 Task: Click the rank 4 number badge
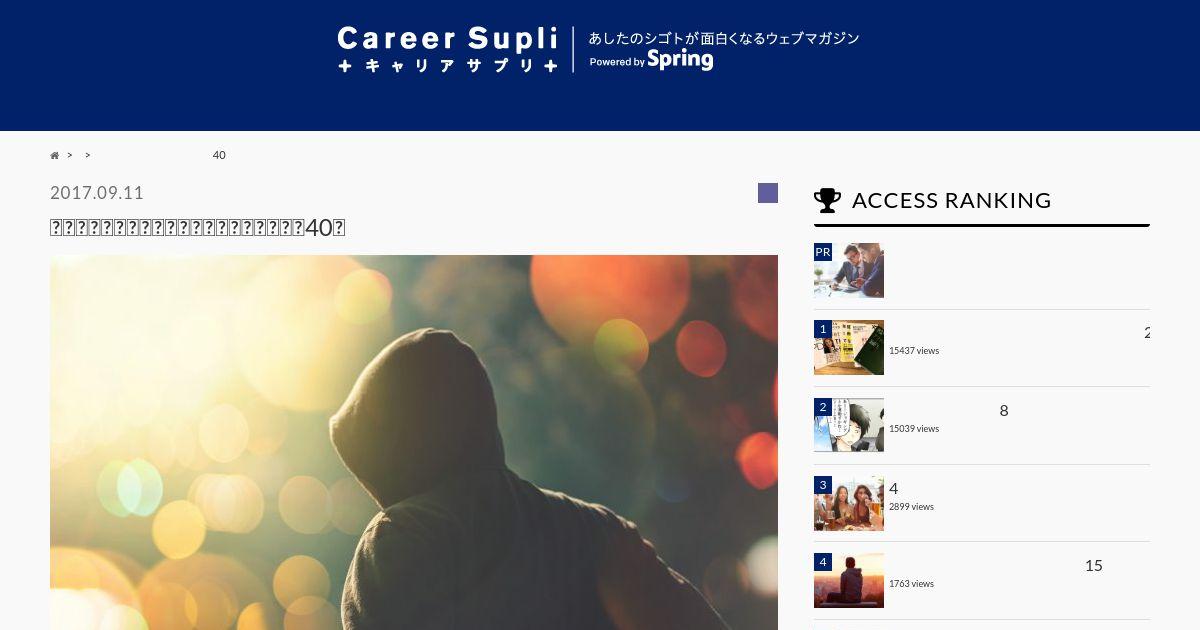click(823, 562)
